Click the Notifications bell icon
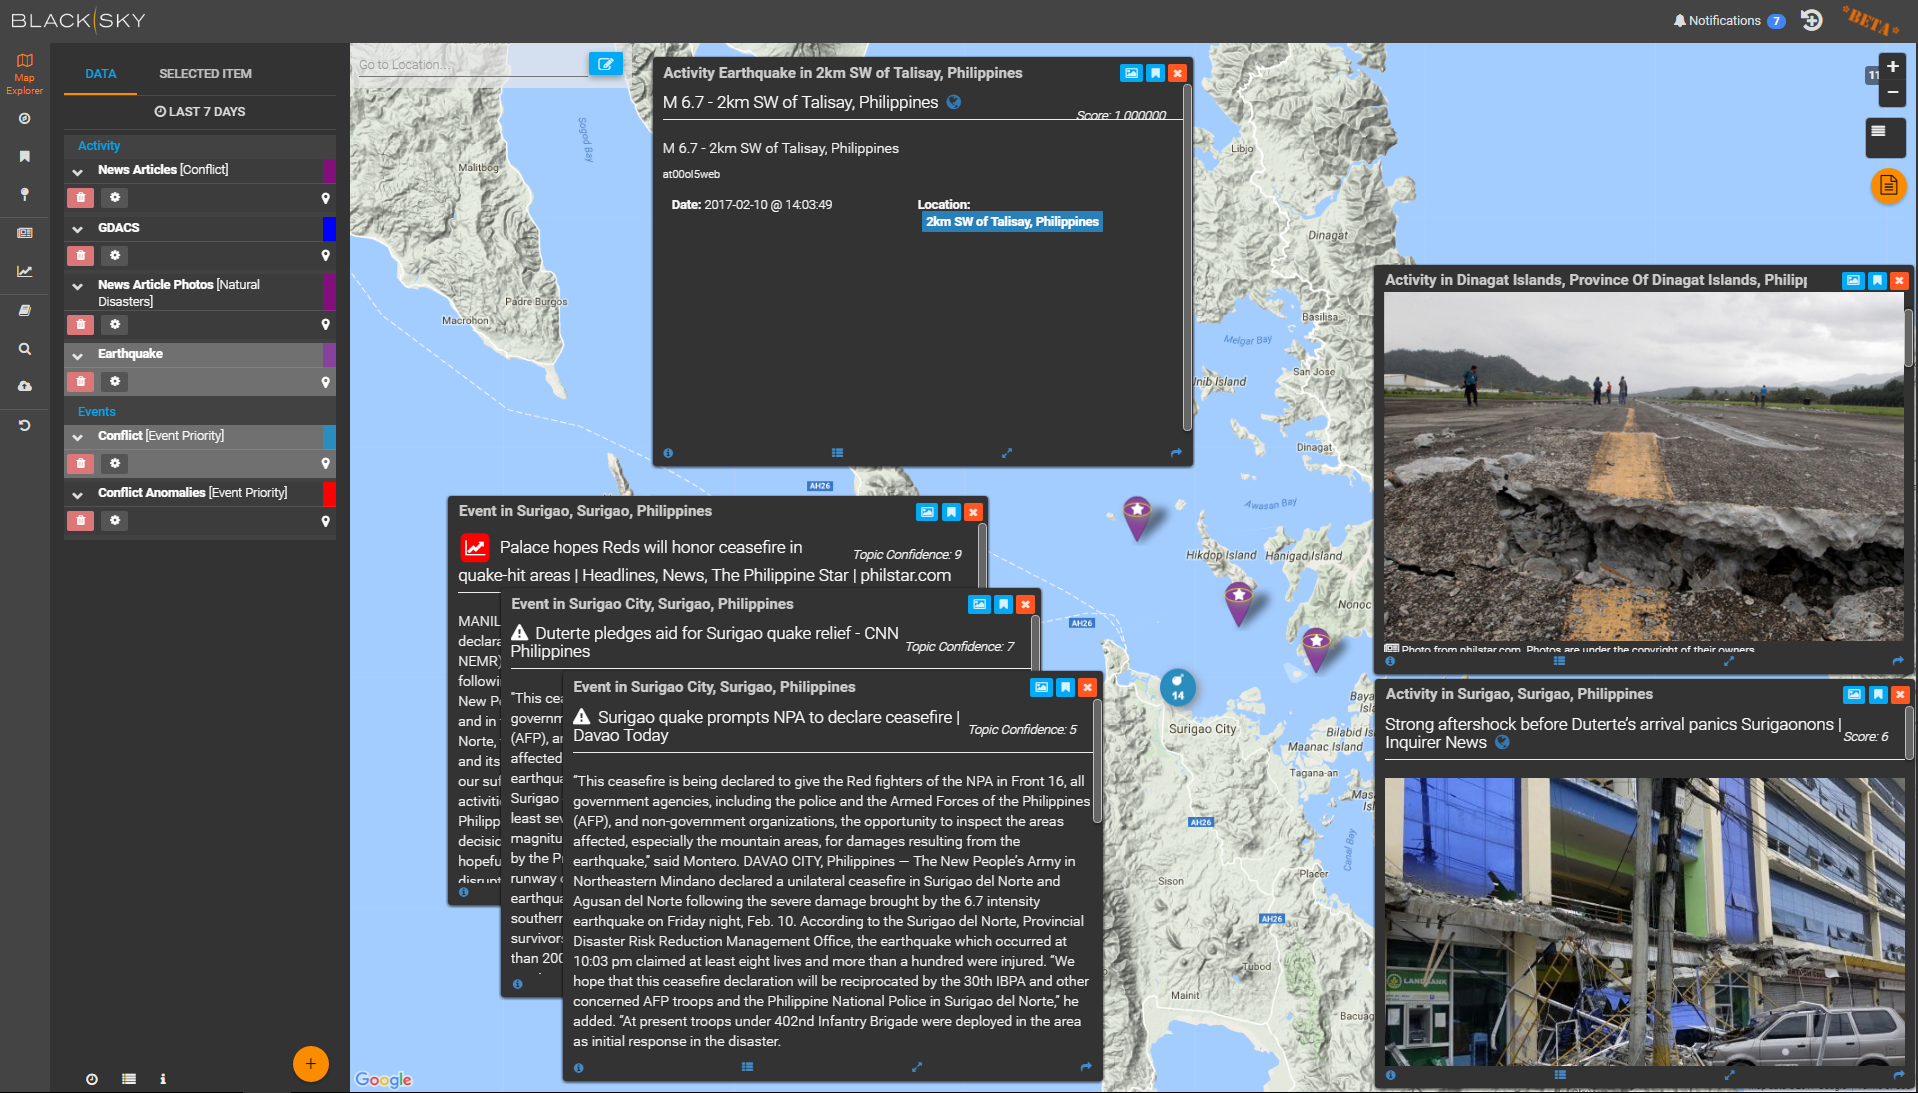 [1679, 21]
